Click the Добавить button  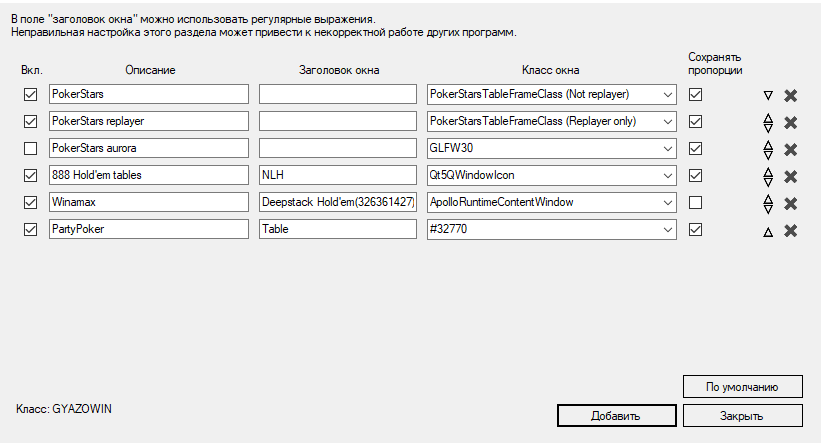(x=616, y=416)
